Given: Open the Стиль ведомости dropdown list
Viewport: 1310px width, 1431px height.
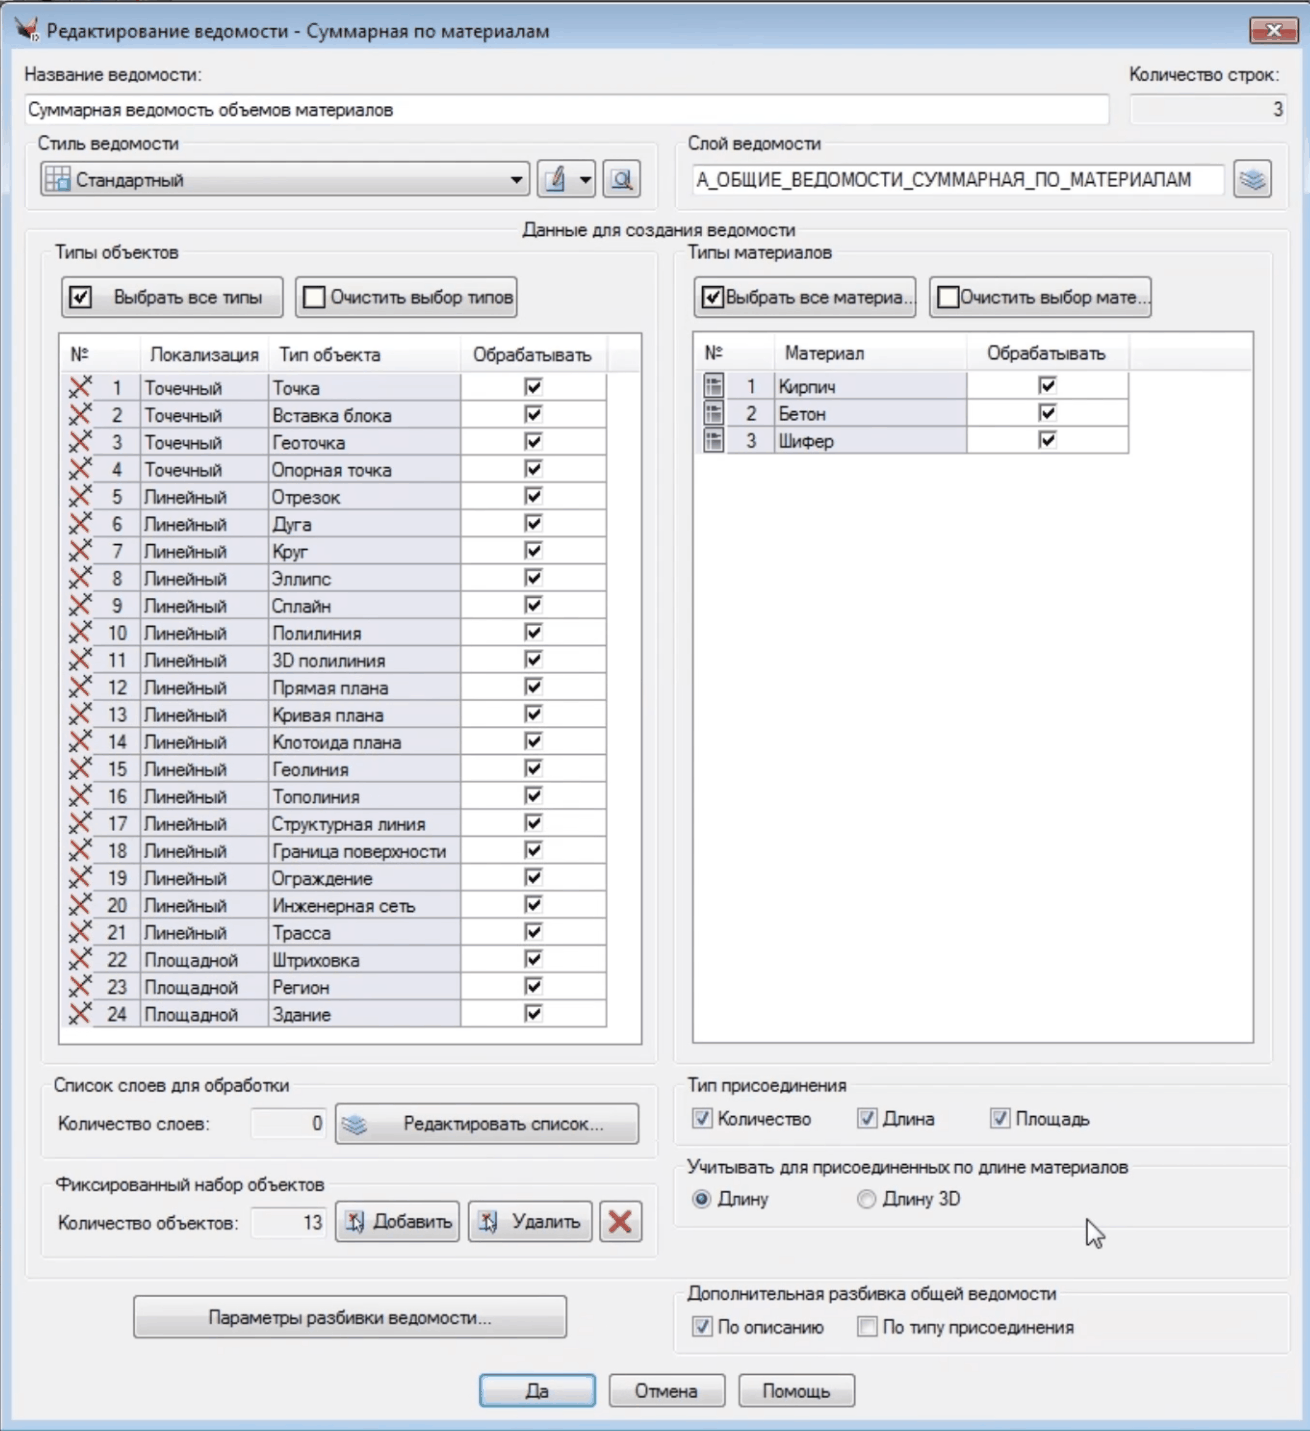Looking at the screenshot, I should [516, 180].
